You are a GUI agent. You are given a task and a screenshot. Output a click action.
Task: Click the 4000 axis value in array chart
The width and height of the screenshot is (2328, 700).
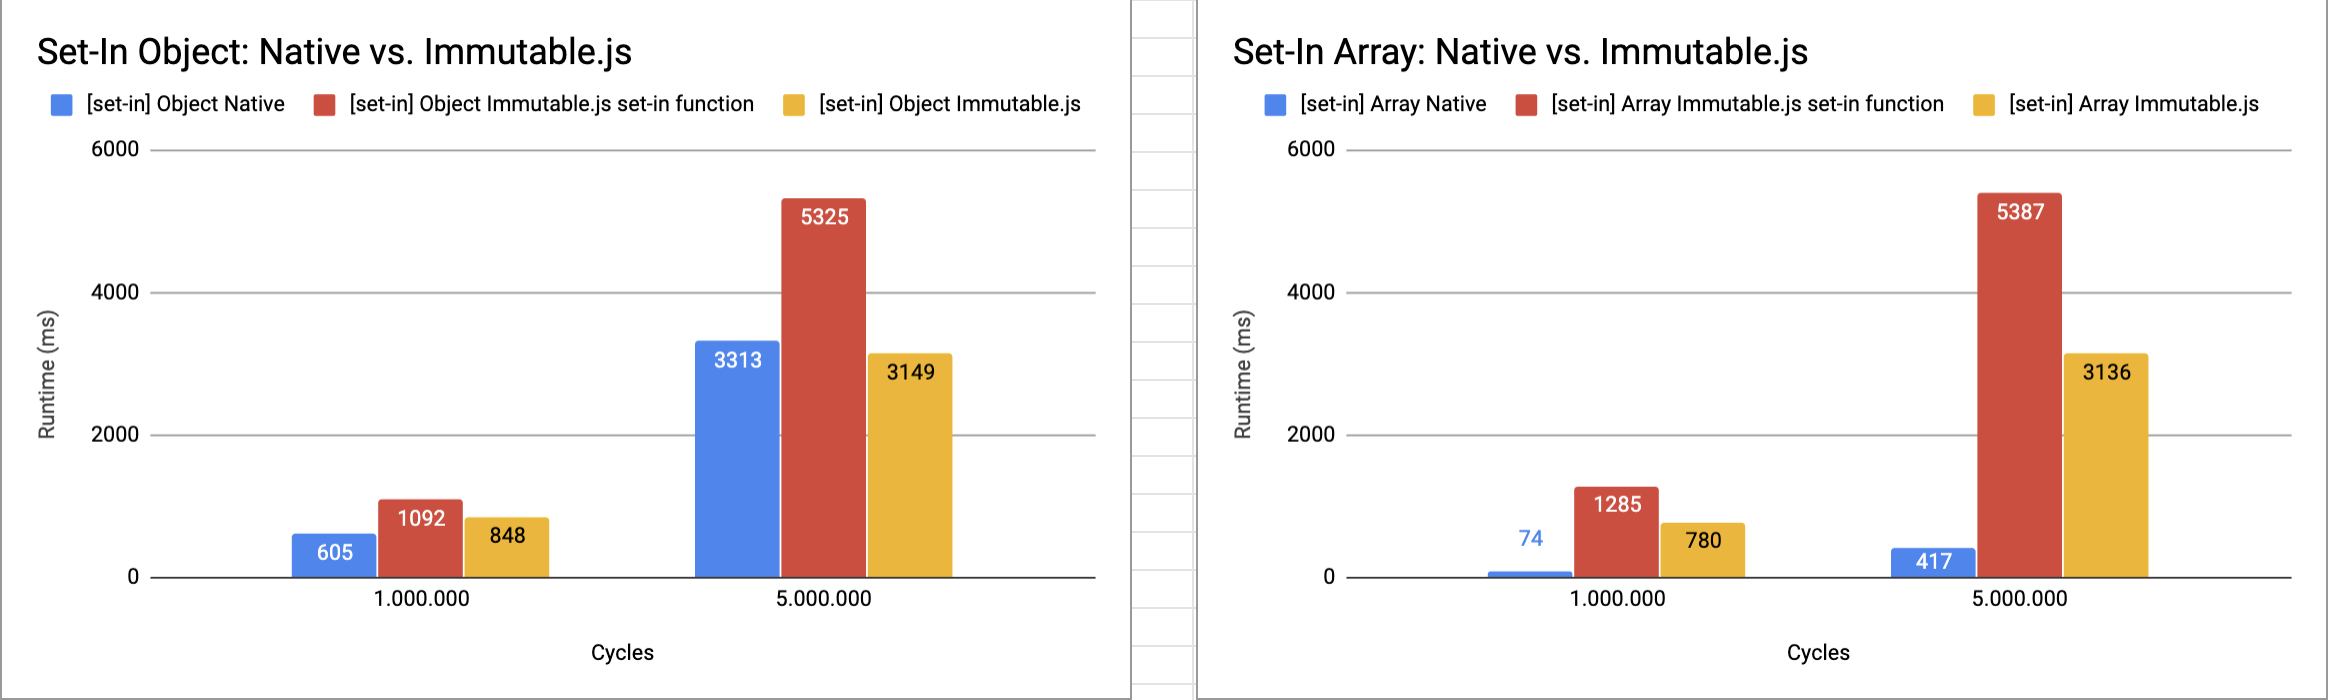point(1311,293)
